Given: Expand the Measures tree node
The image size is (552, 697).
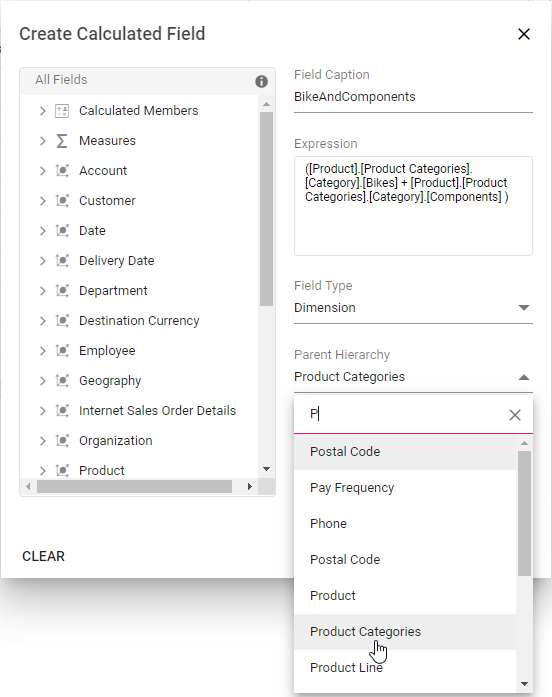Looking at the screenshot, I should pos(42,141).
